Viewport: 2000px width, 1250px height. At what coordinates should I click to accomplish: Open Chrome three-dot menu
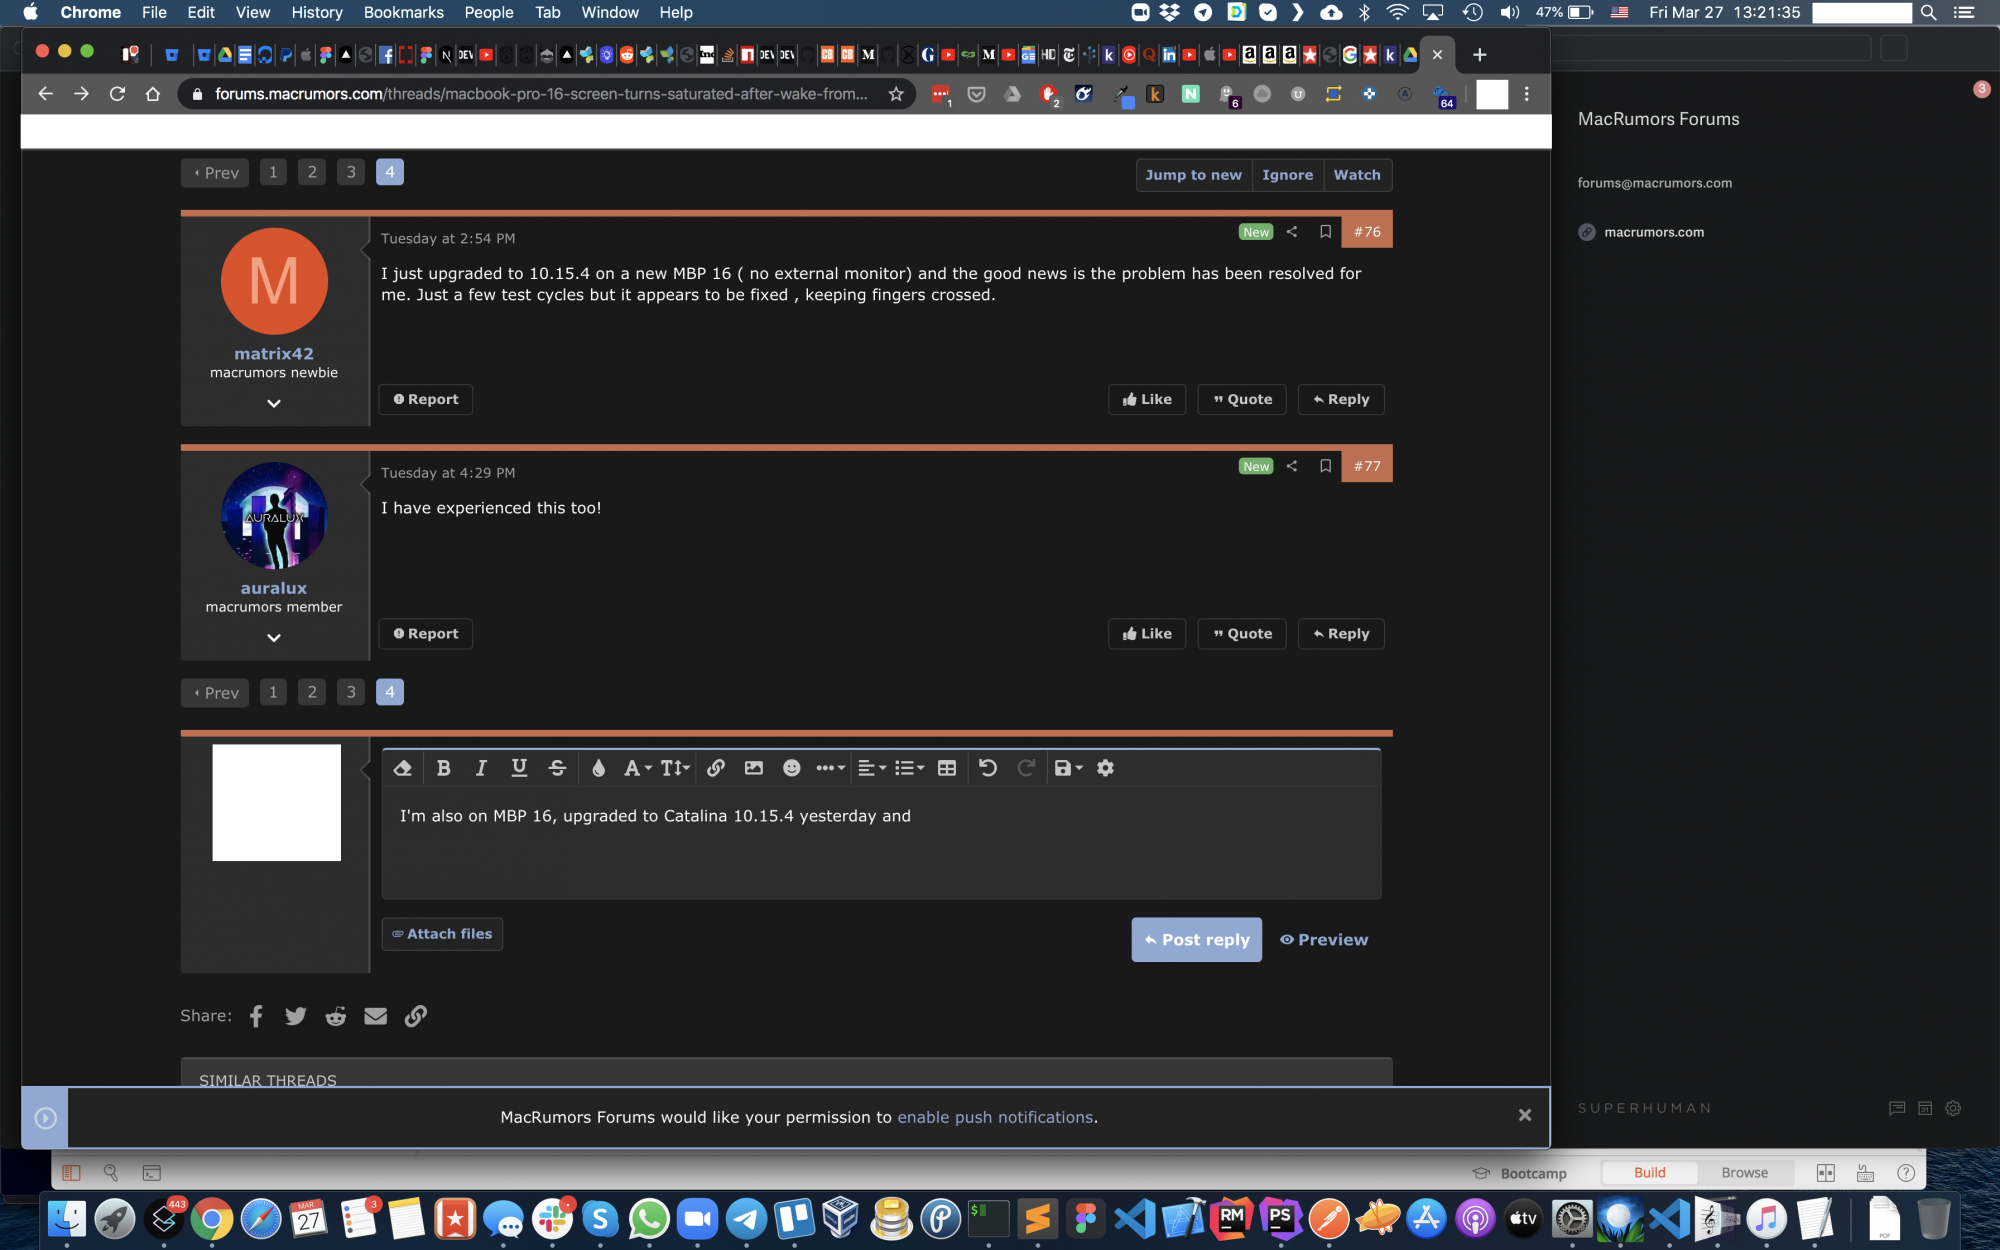click(x=1527, y=94)
